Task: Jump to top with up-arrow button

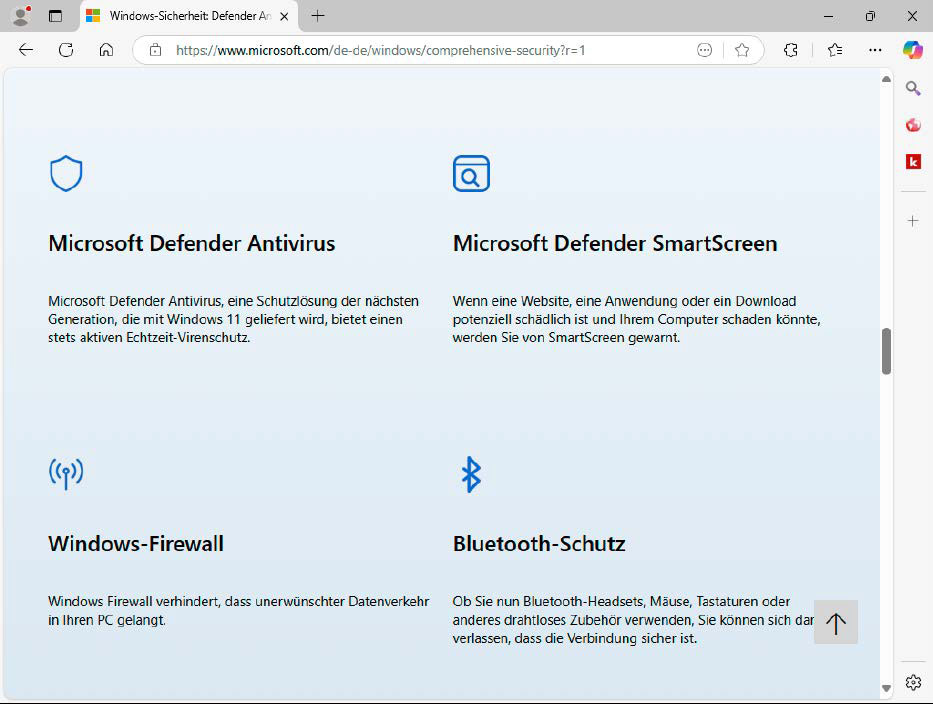Action: click(x=835, y=622)
